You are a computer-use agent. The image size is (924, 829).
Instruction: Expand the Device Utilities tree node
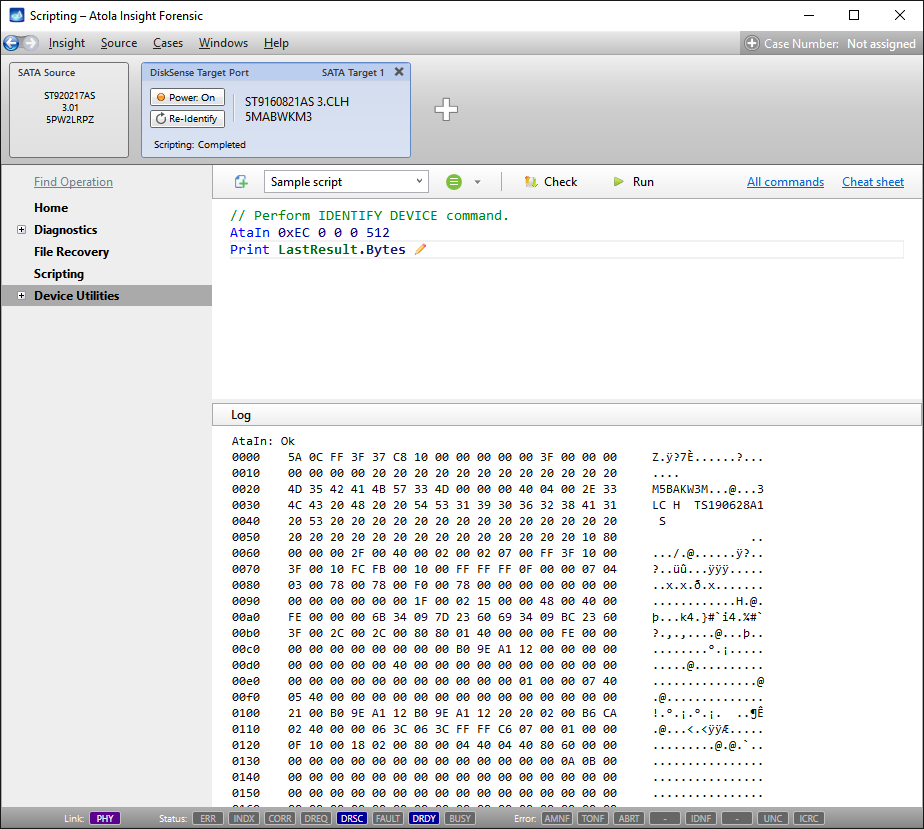[x=21, y=296]
